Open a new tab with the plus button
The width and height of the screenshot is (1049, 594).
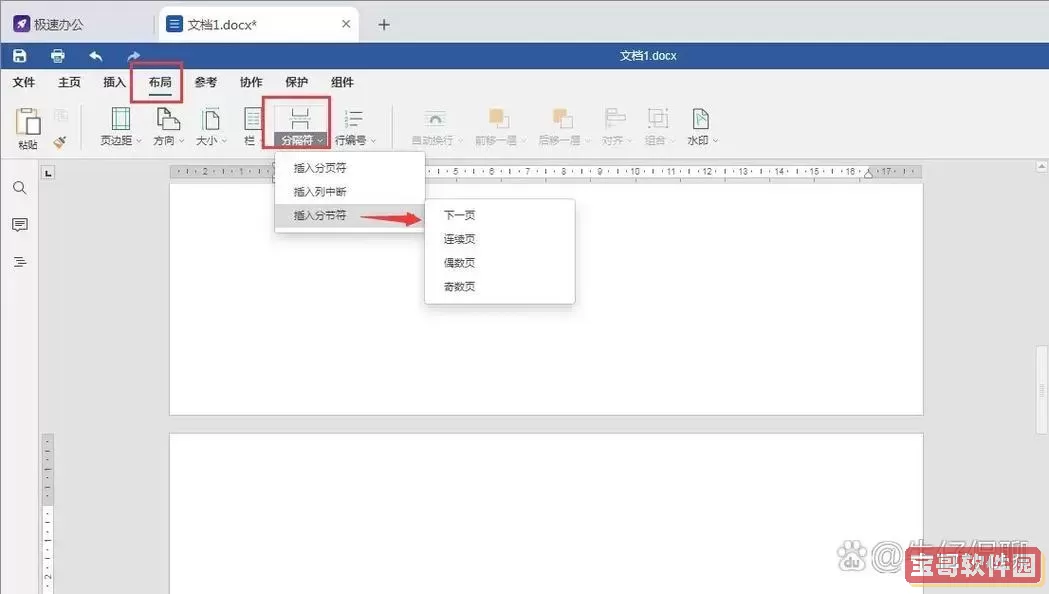[x=384, y=24]
